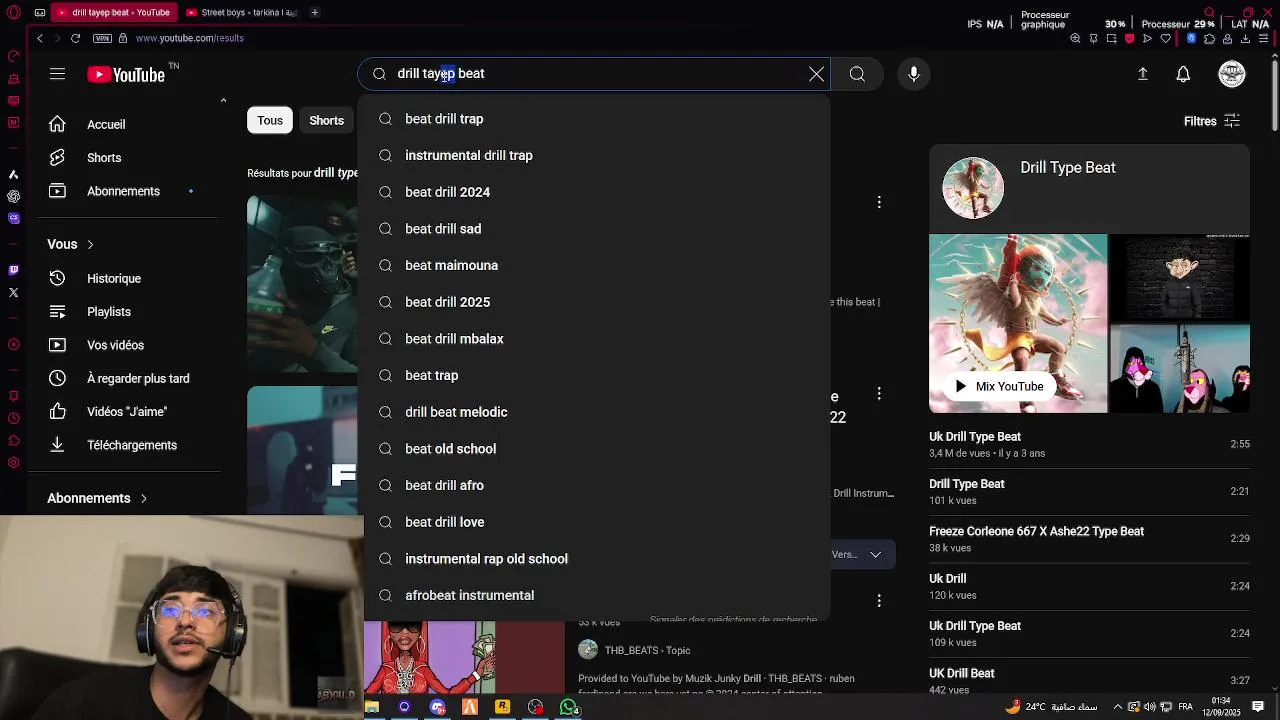Select the 'Shorts' filter chip
The image size is (1280, 720).
click(x=326, y=120)
